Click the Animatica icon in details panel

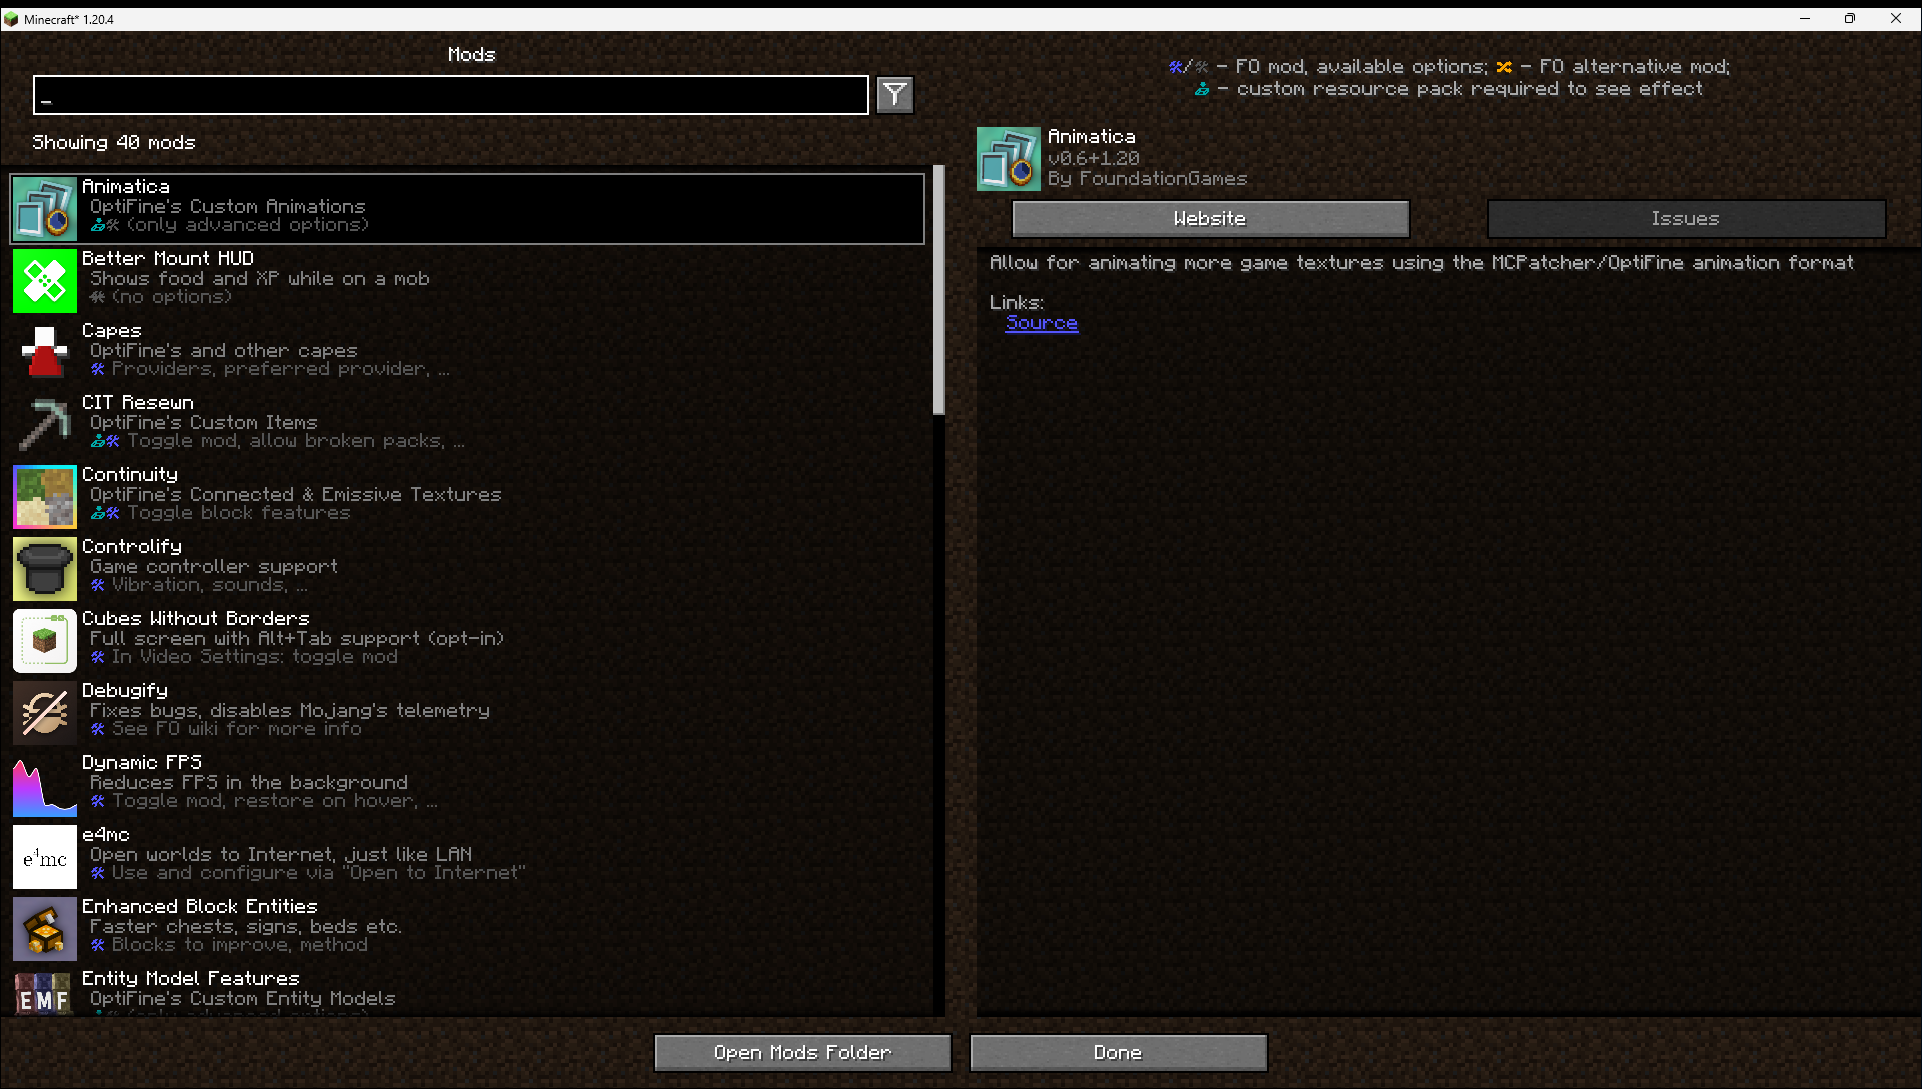pos(1009,159)
